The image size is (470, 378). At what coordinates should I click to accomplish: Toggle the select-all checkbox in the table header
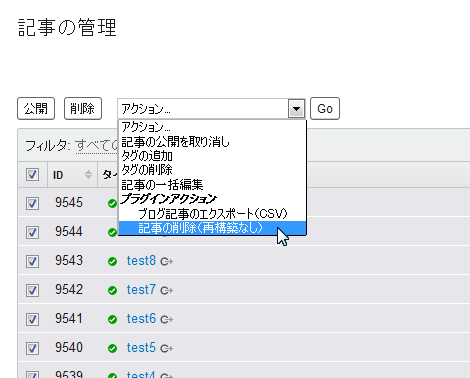[32, 174]
